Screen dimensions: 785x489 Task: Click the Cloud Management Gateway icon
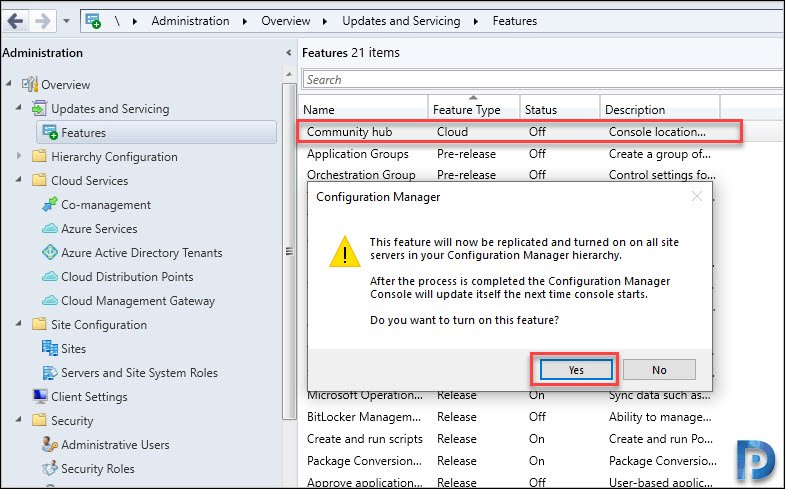[x=50, y=300]
